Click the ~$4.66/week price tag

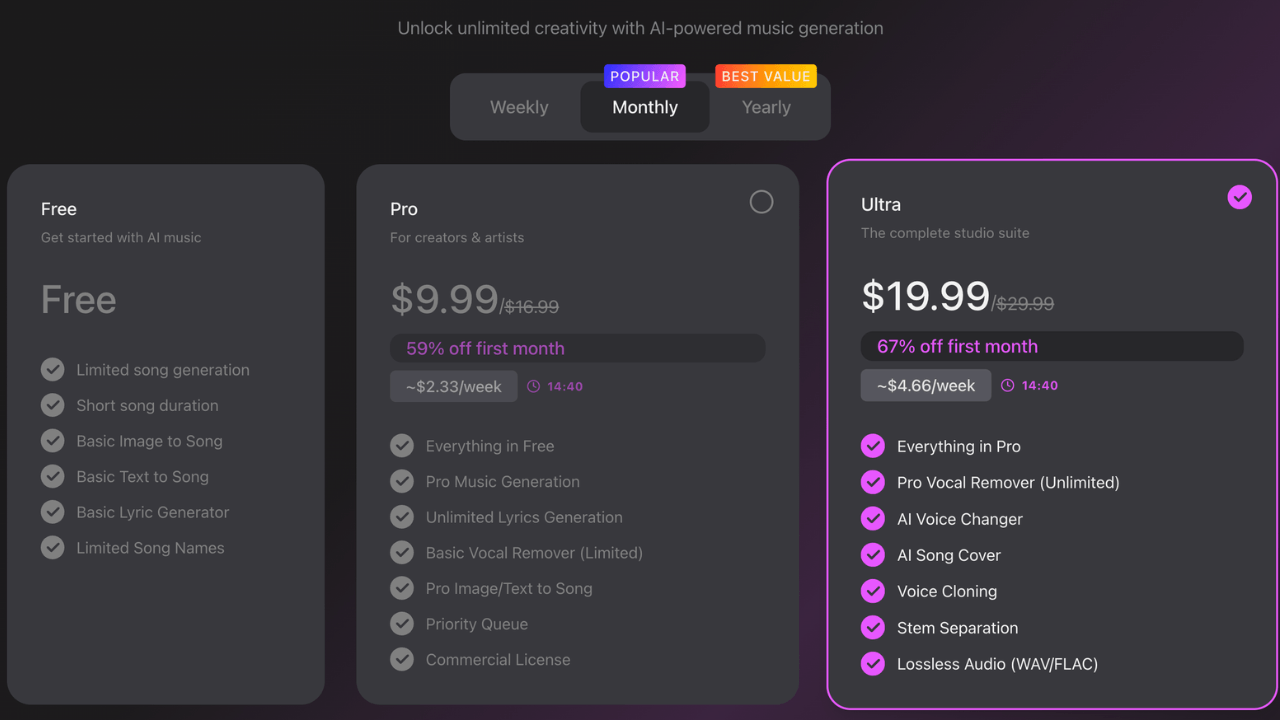[926, 386]
